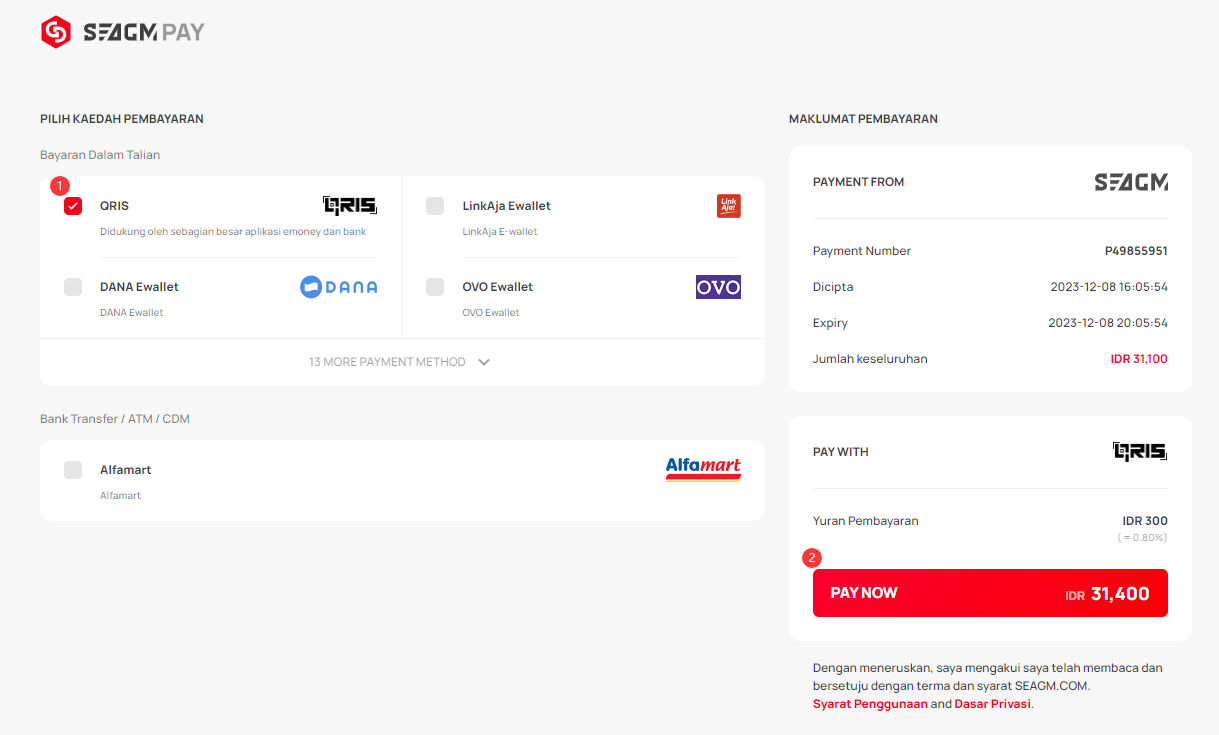Click the LinkAja Ewallet title
Viewport: 1219px width, 735px height.
(x=507, y=206)
